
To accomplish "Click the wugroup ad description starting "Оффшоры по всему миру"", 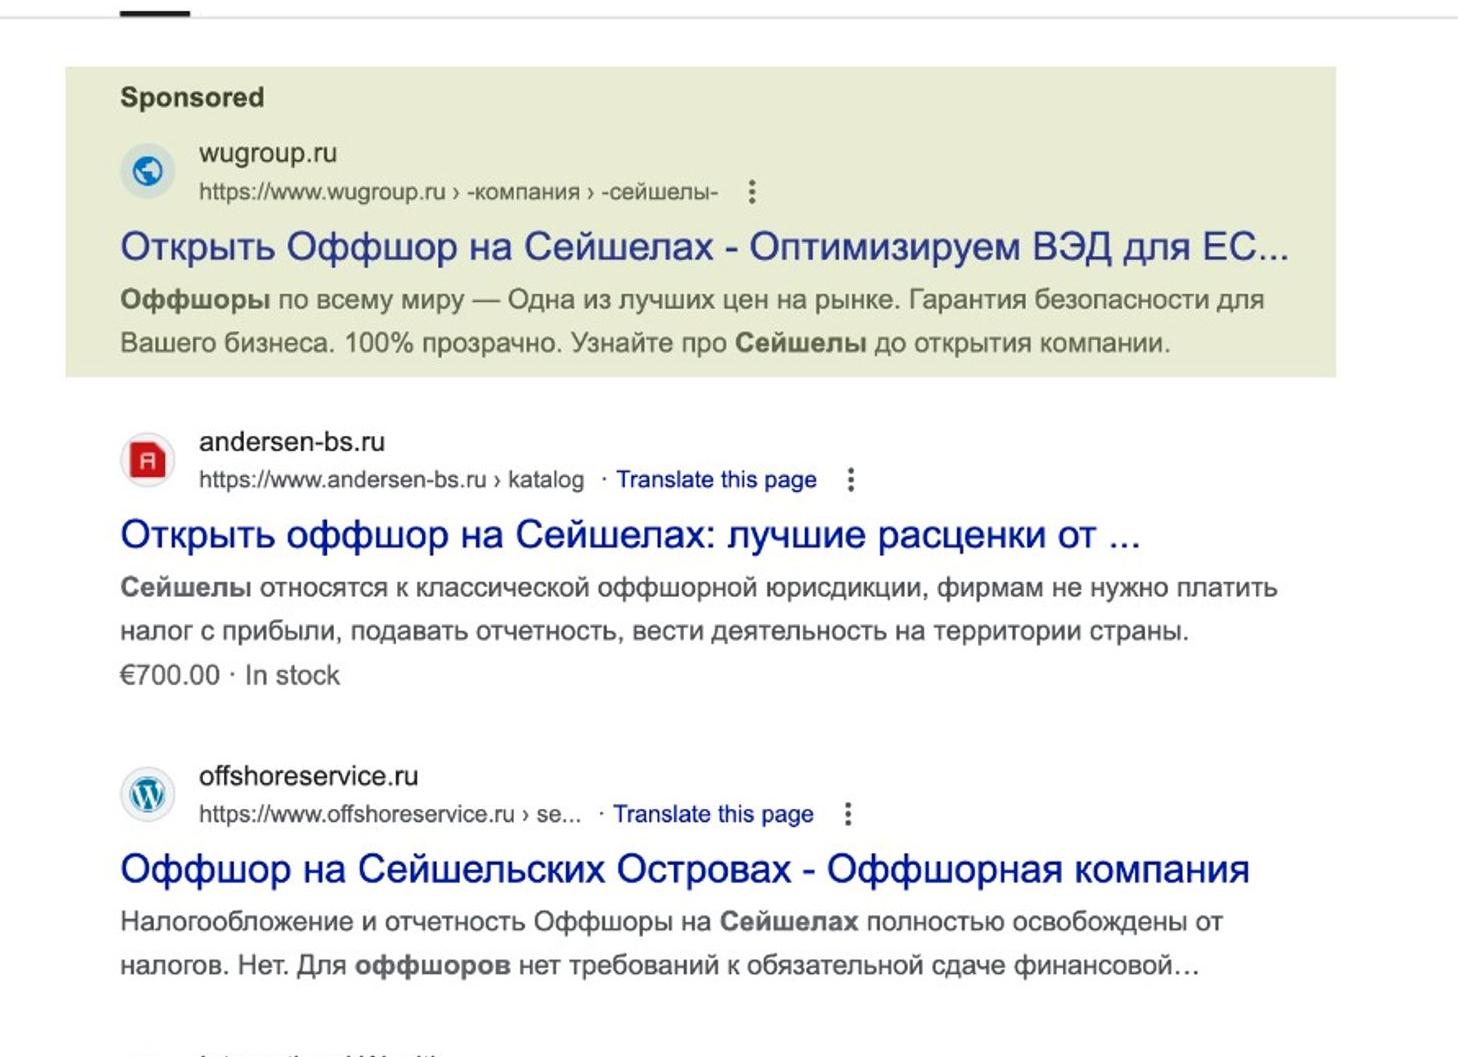I will [x=692, y=321].
